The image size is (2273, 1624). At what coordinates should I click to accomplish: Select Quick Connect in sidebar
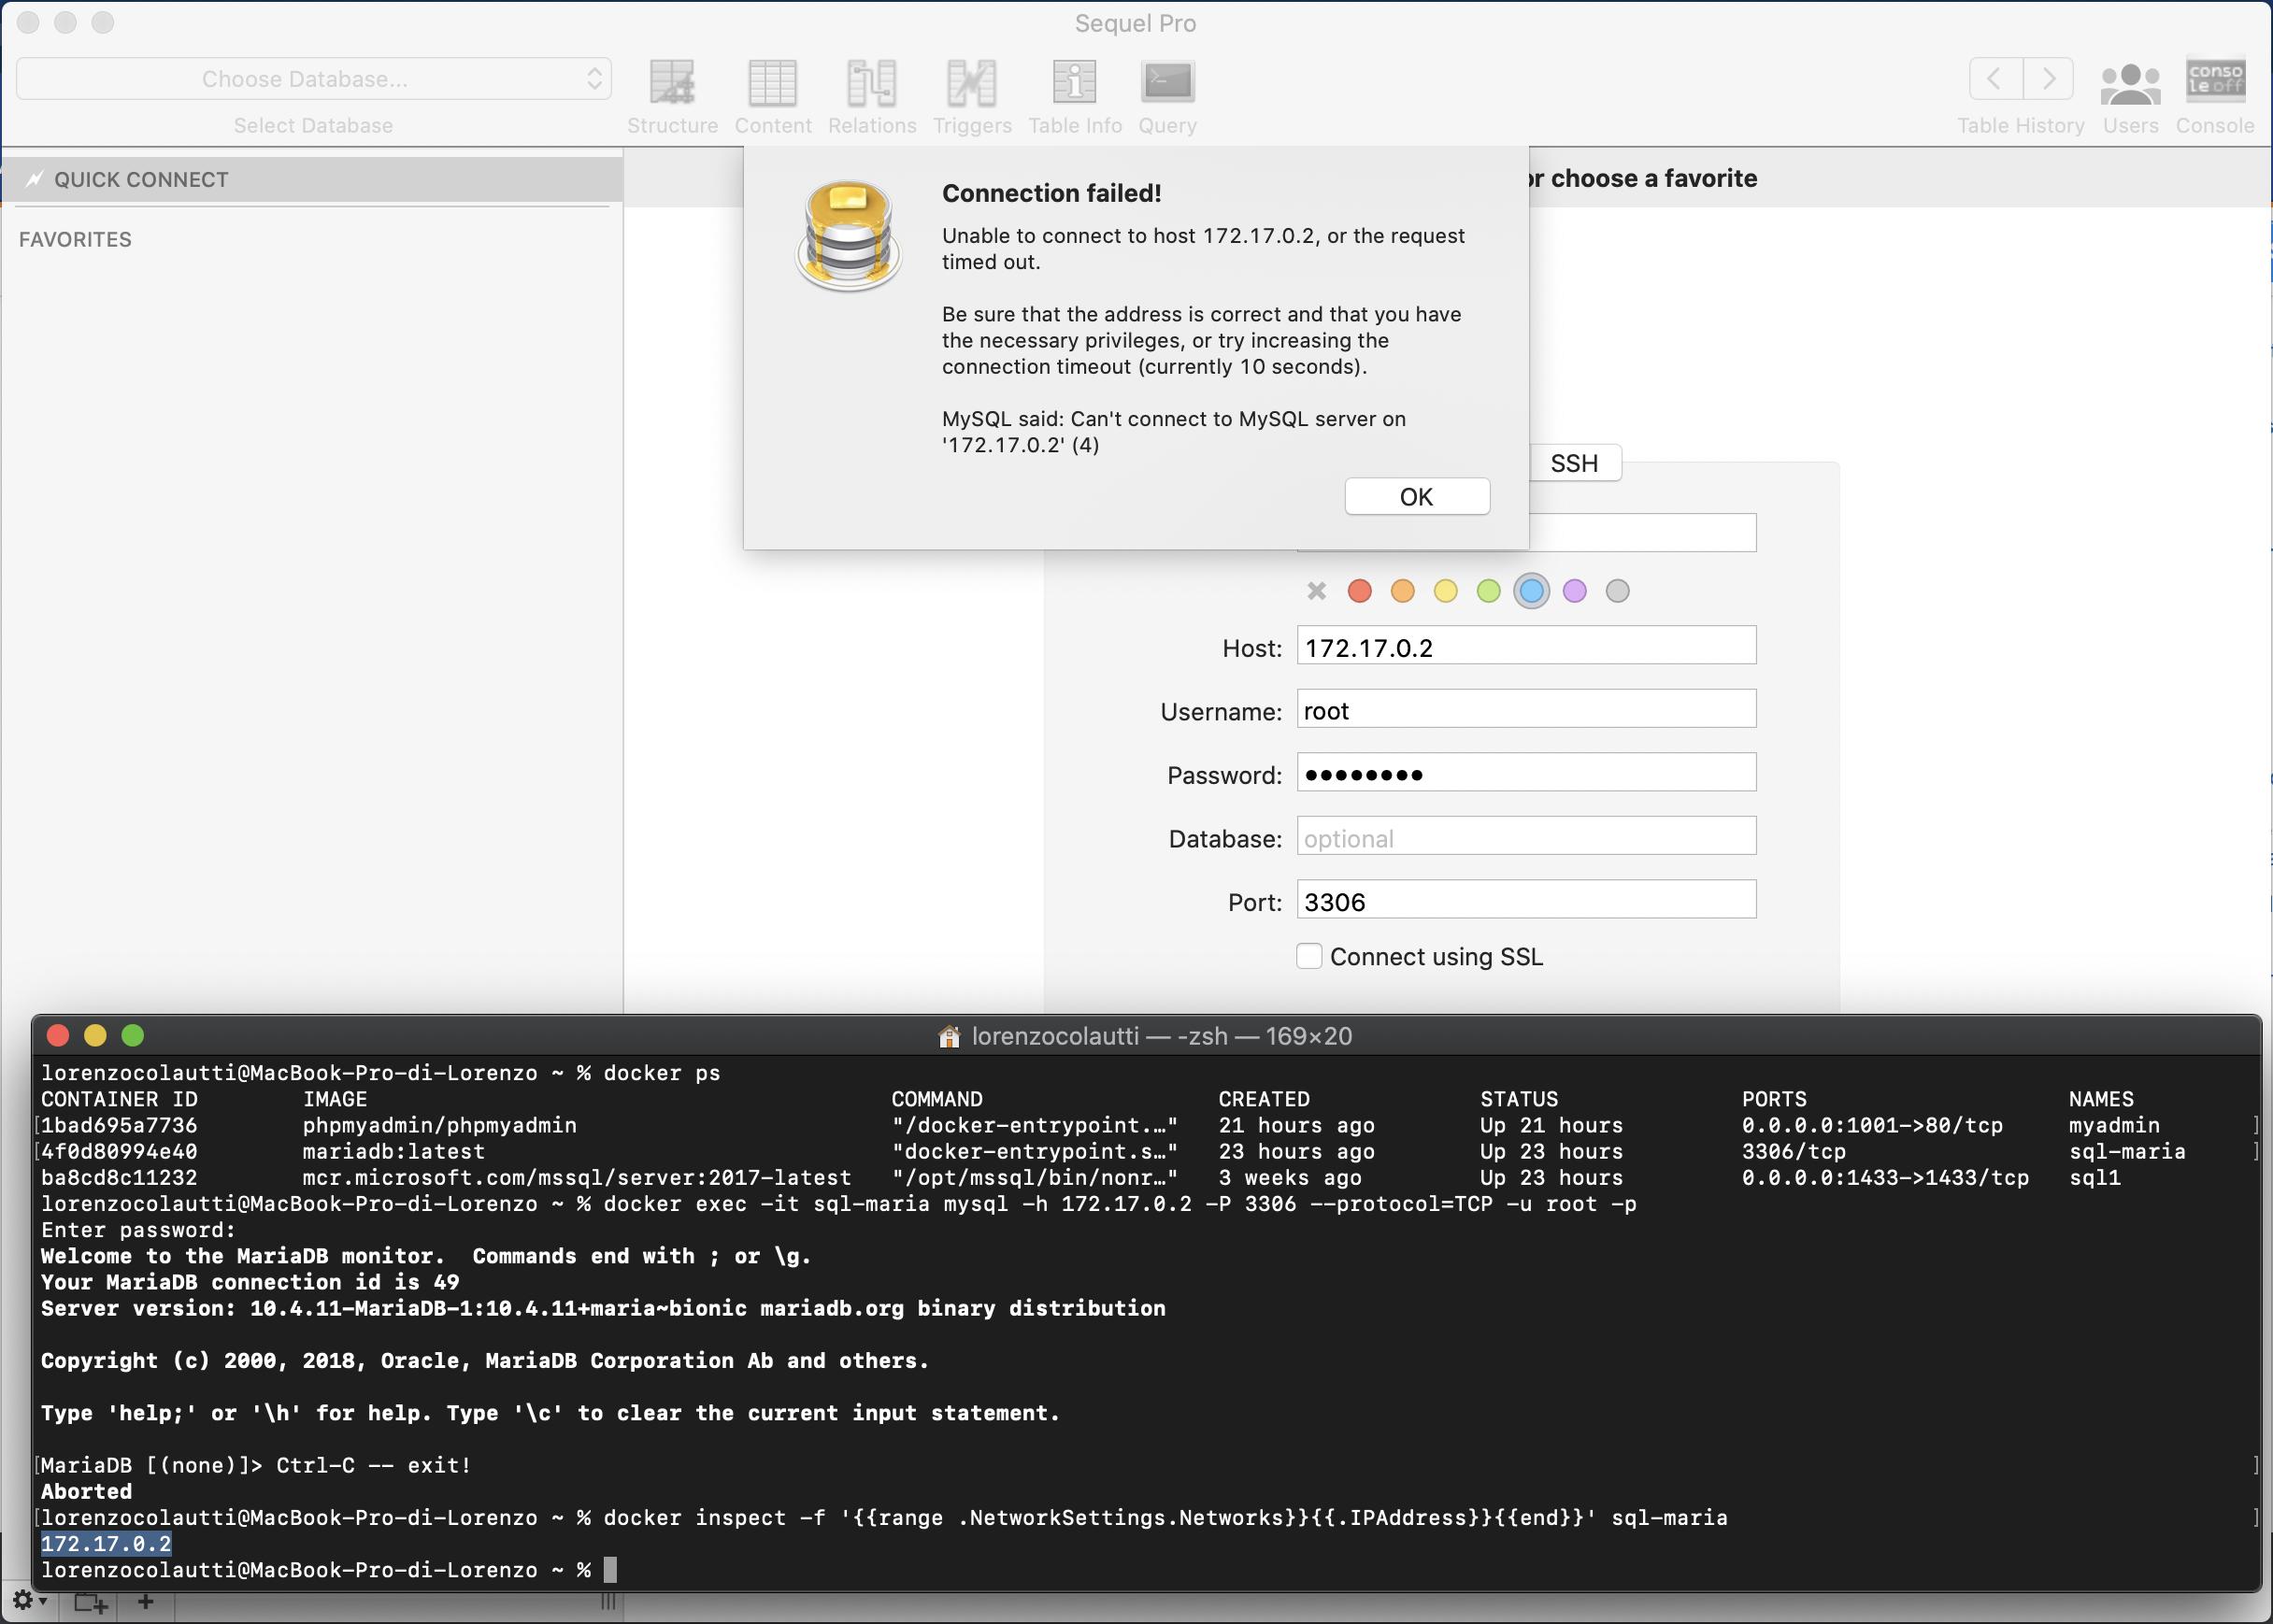pyautogui.click(x=312, y=179)
